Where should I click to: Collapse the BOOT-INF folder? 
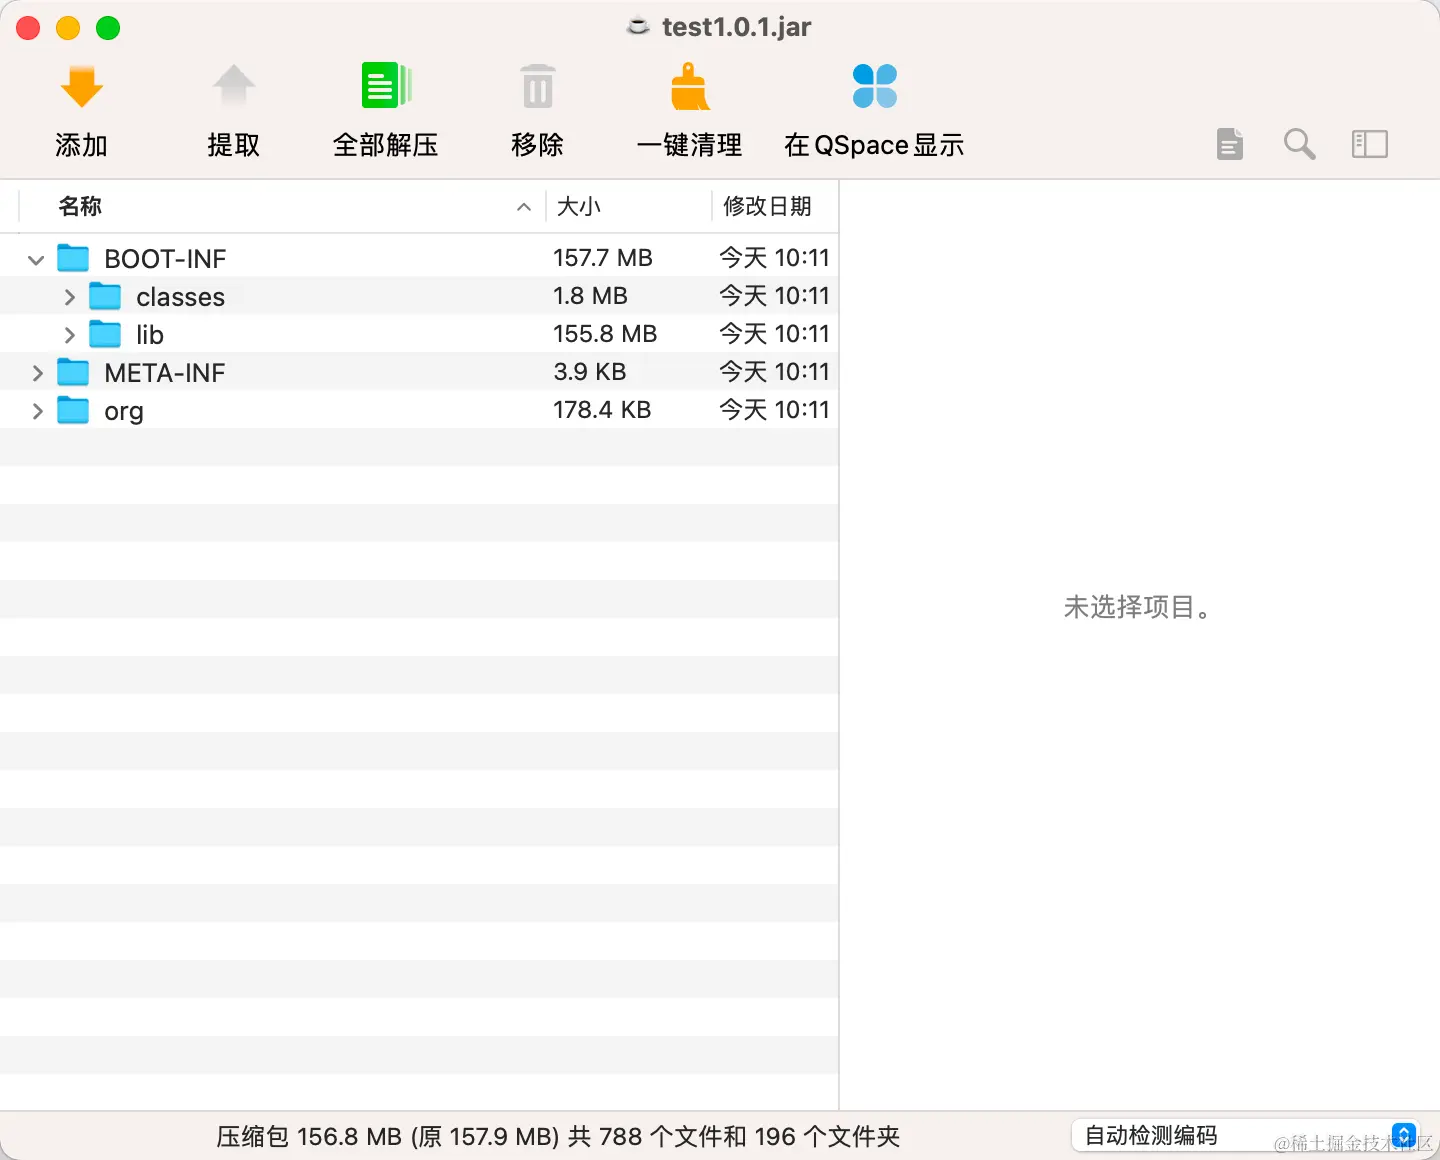(x=36, y=260)
